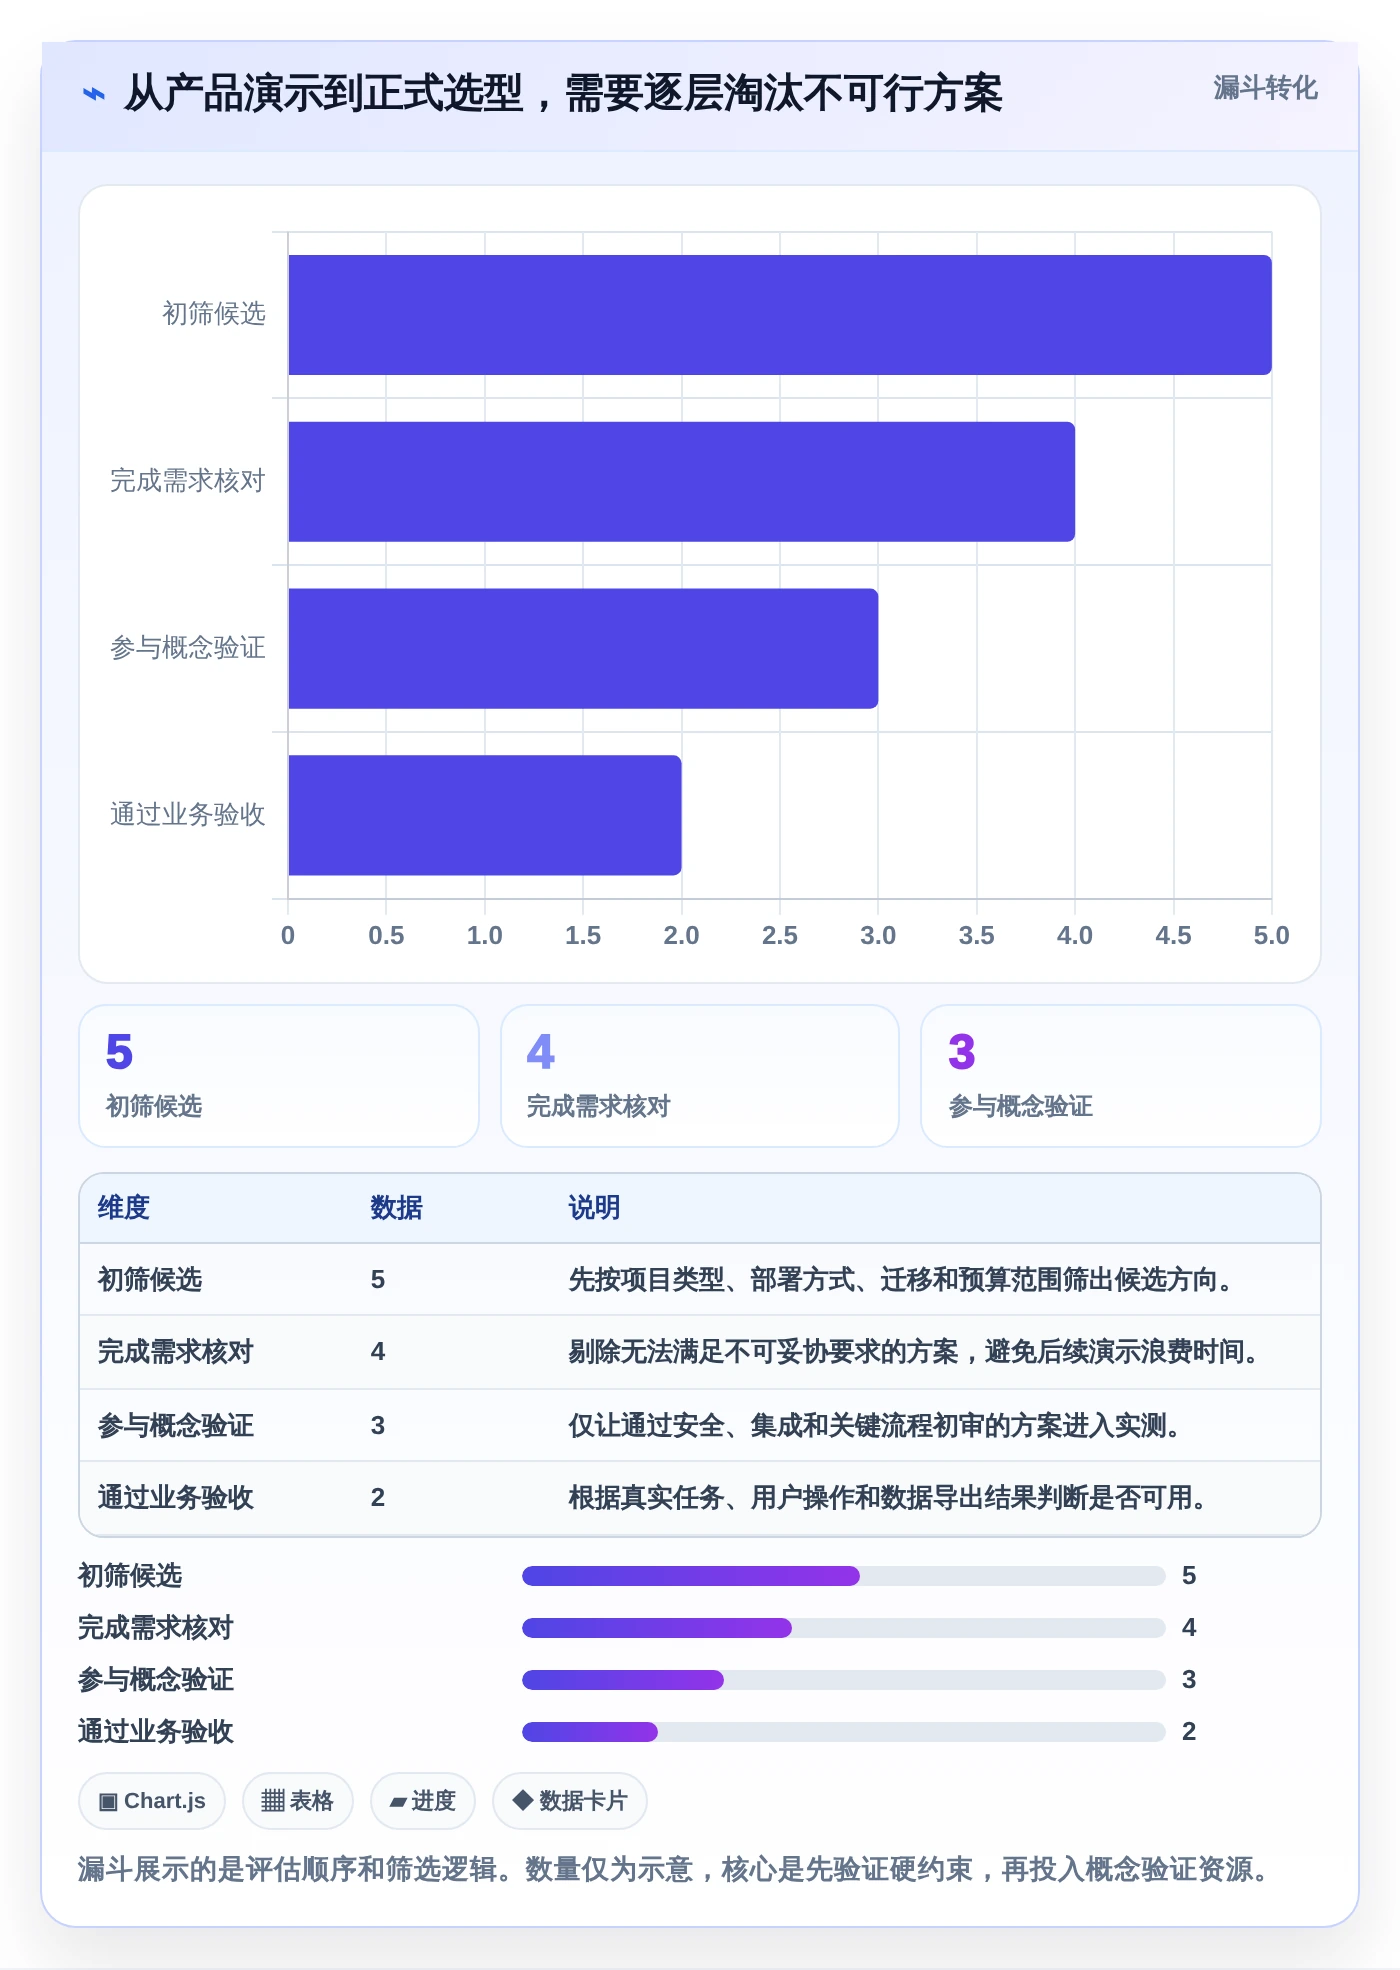Viewport: 1400px width, 1970px height.
Task: Click the 初筛候选 axis label in chart
Action: (214, 314)
